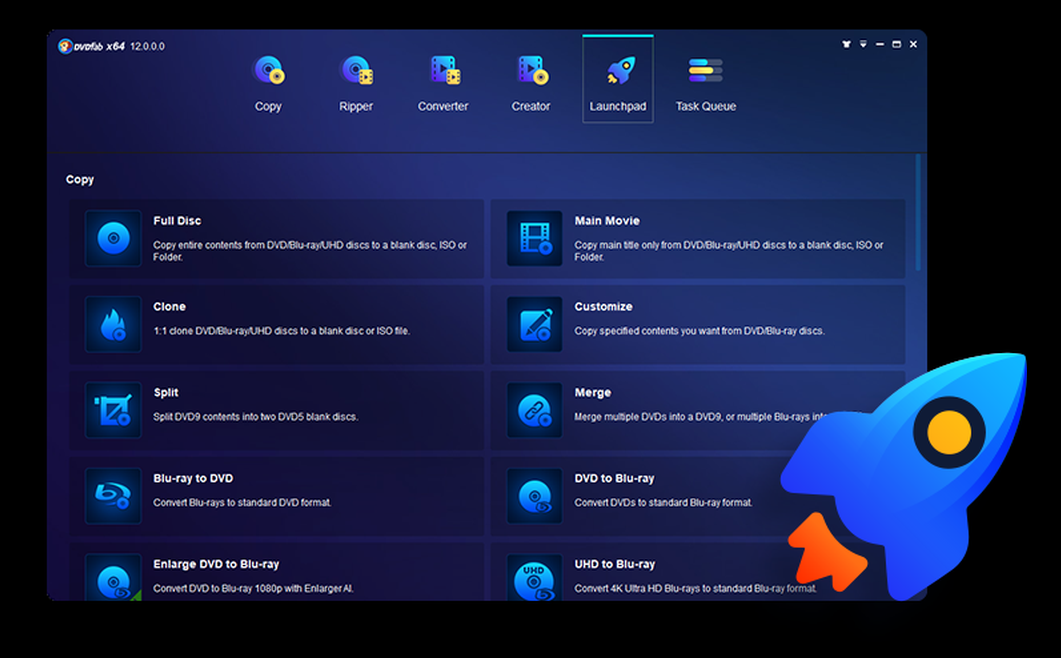Click "Split DVD9 contents into two DVD5" text

pos(255,417)
